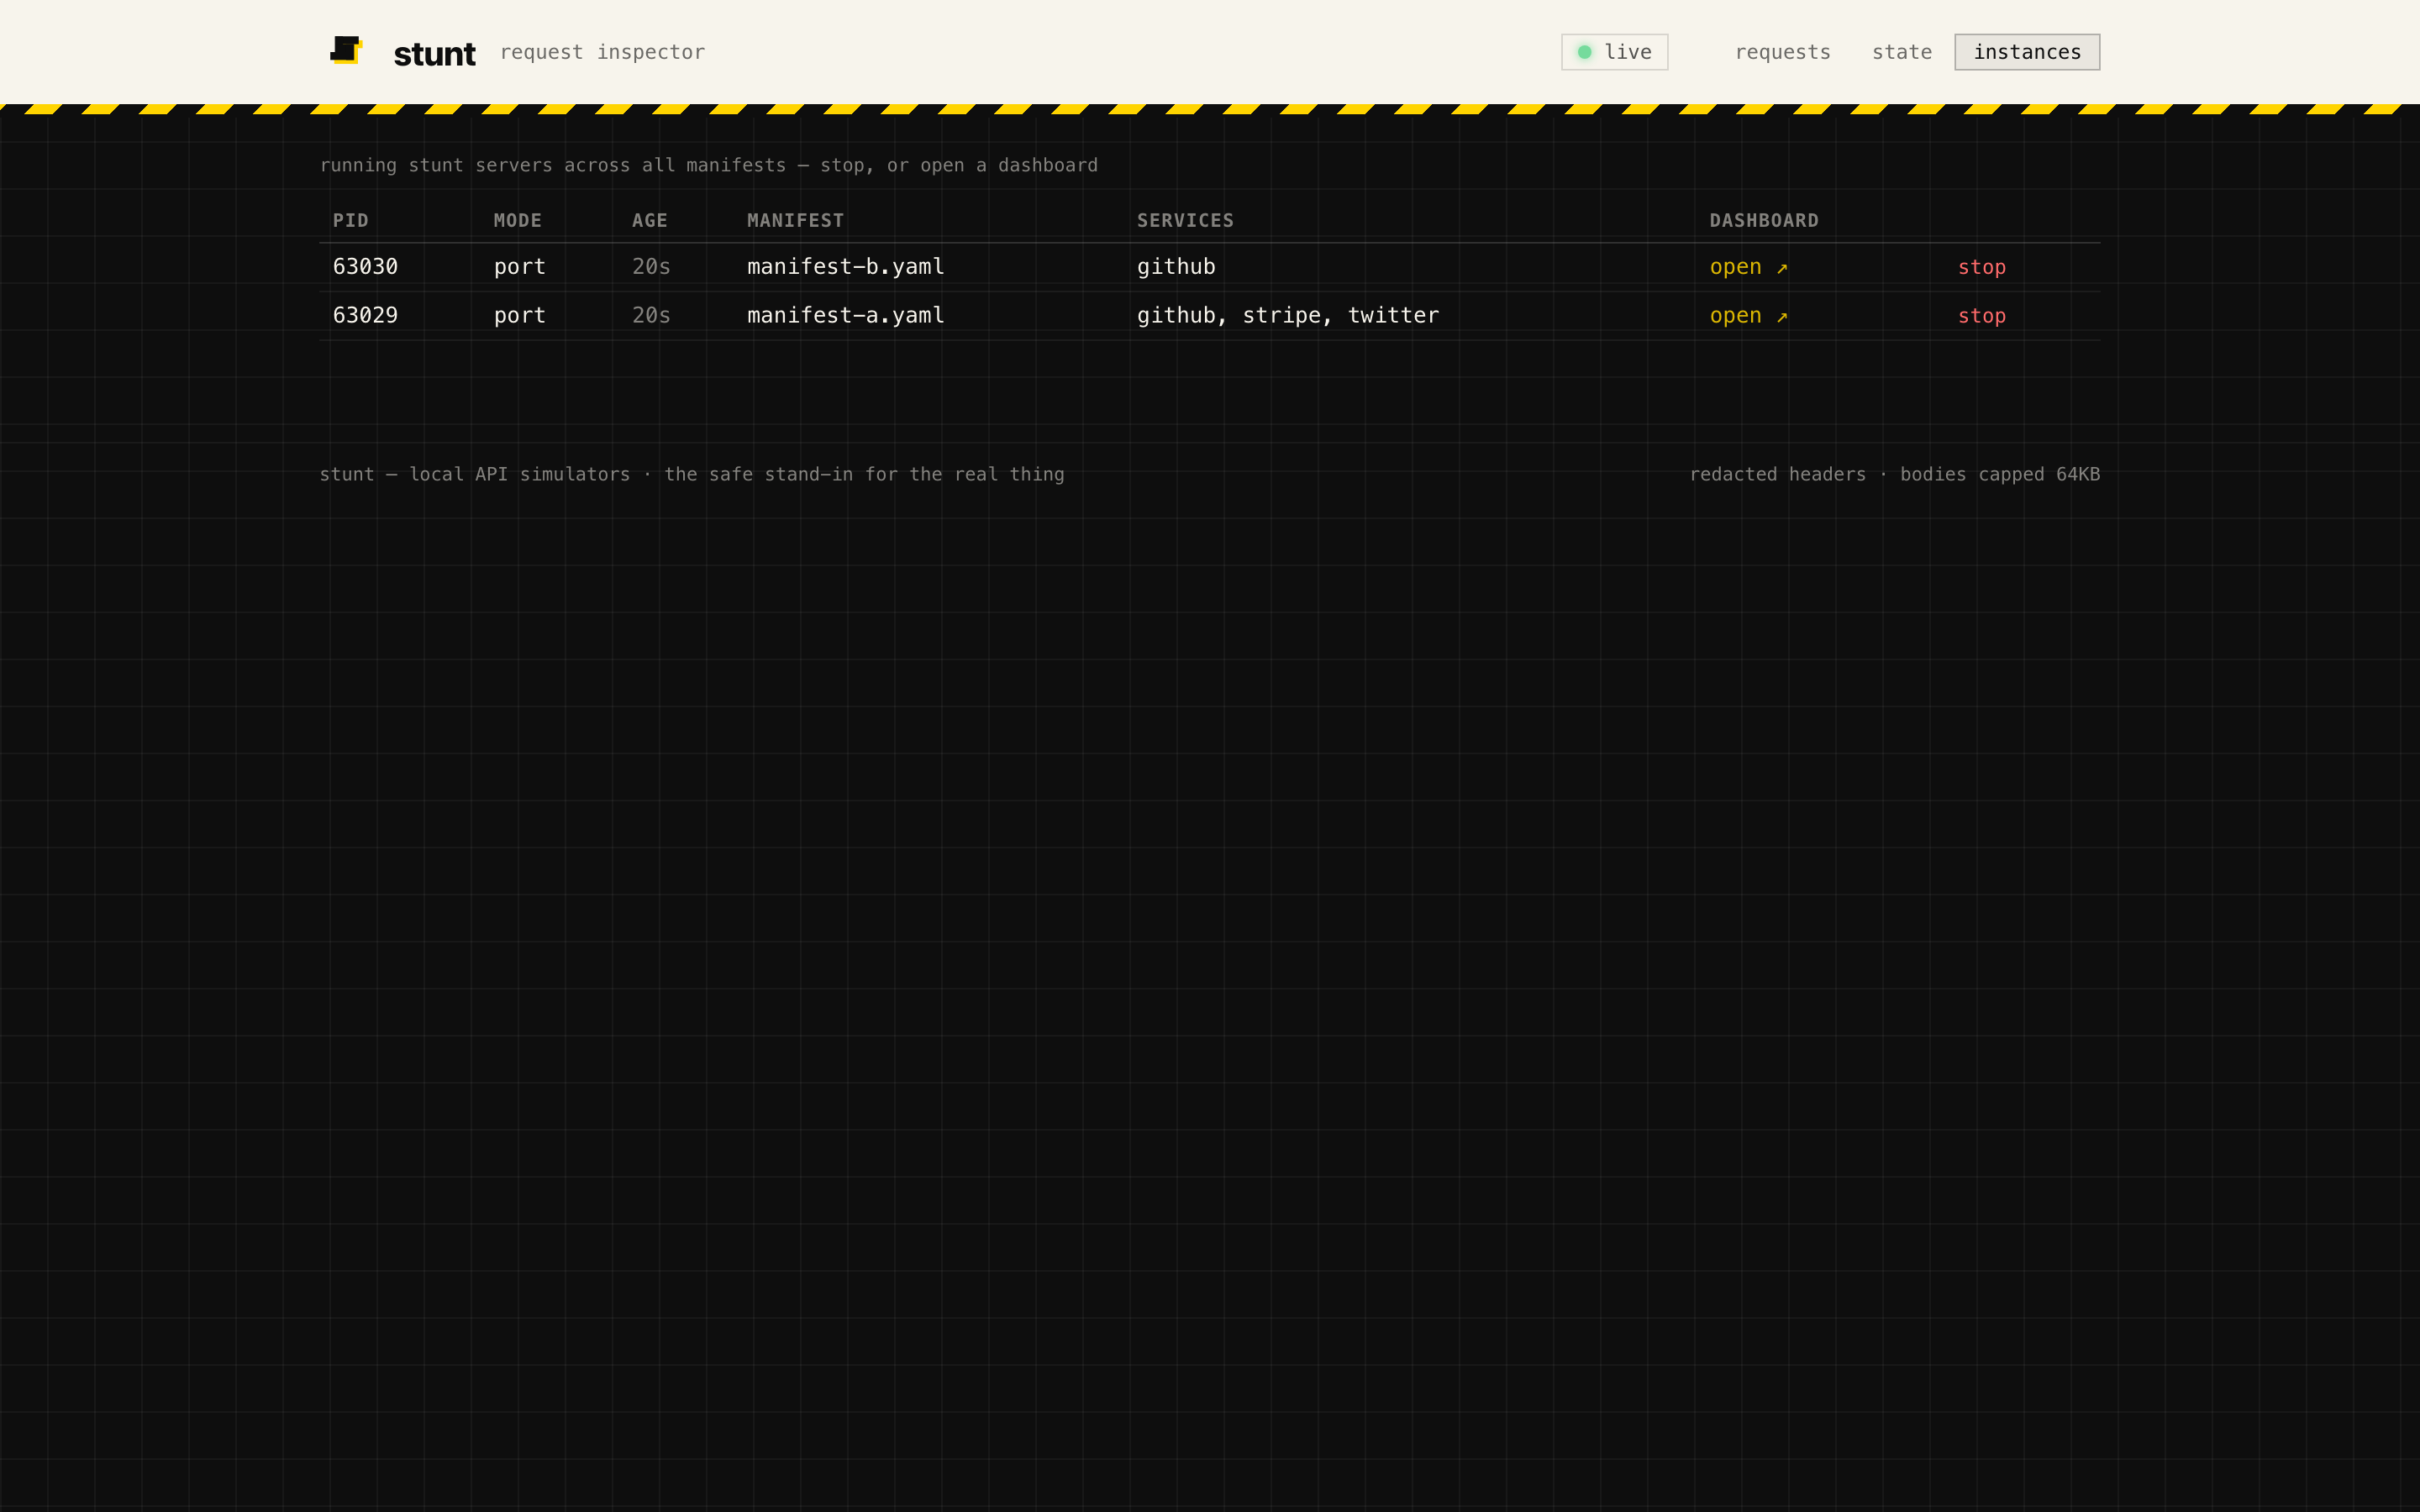The height and width of the screenshot is (1512, 2420).
Task: Click the SERVICES column header
Action: [1185, 221]
